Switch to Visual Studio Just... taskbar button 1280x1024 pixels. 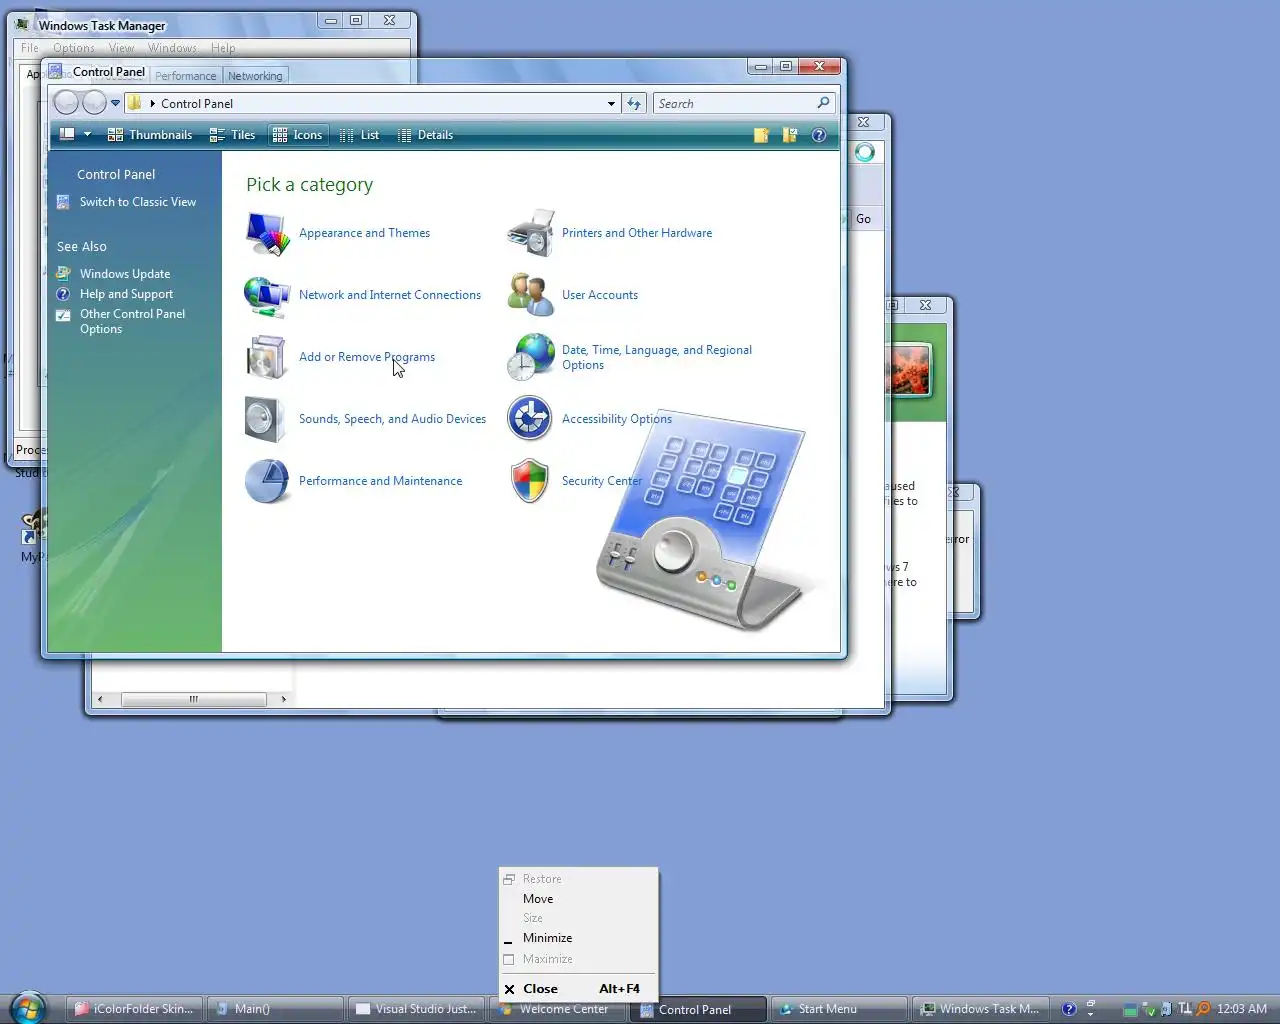point(417,1009)
